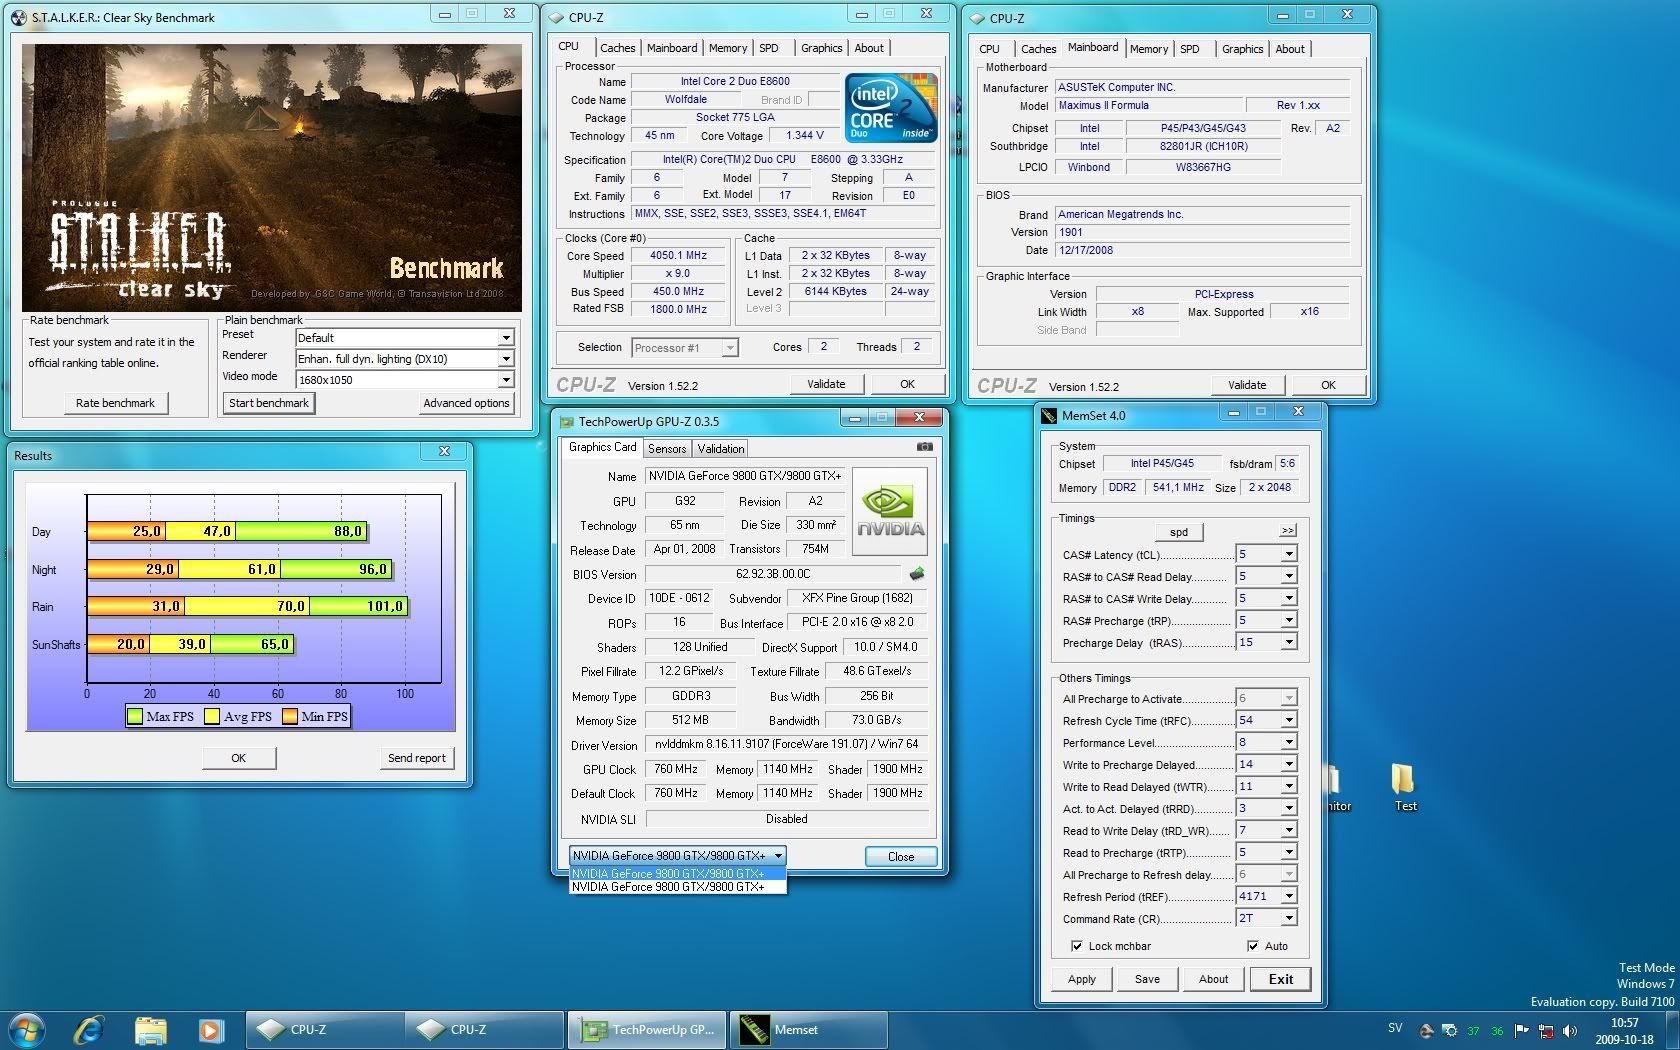Click the STALKER Clear Sky benchmark banner image
The height and width of the screenshot is (1050, 1680).
272,178
